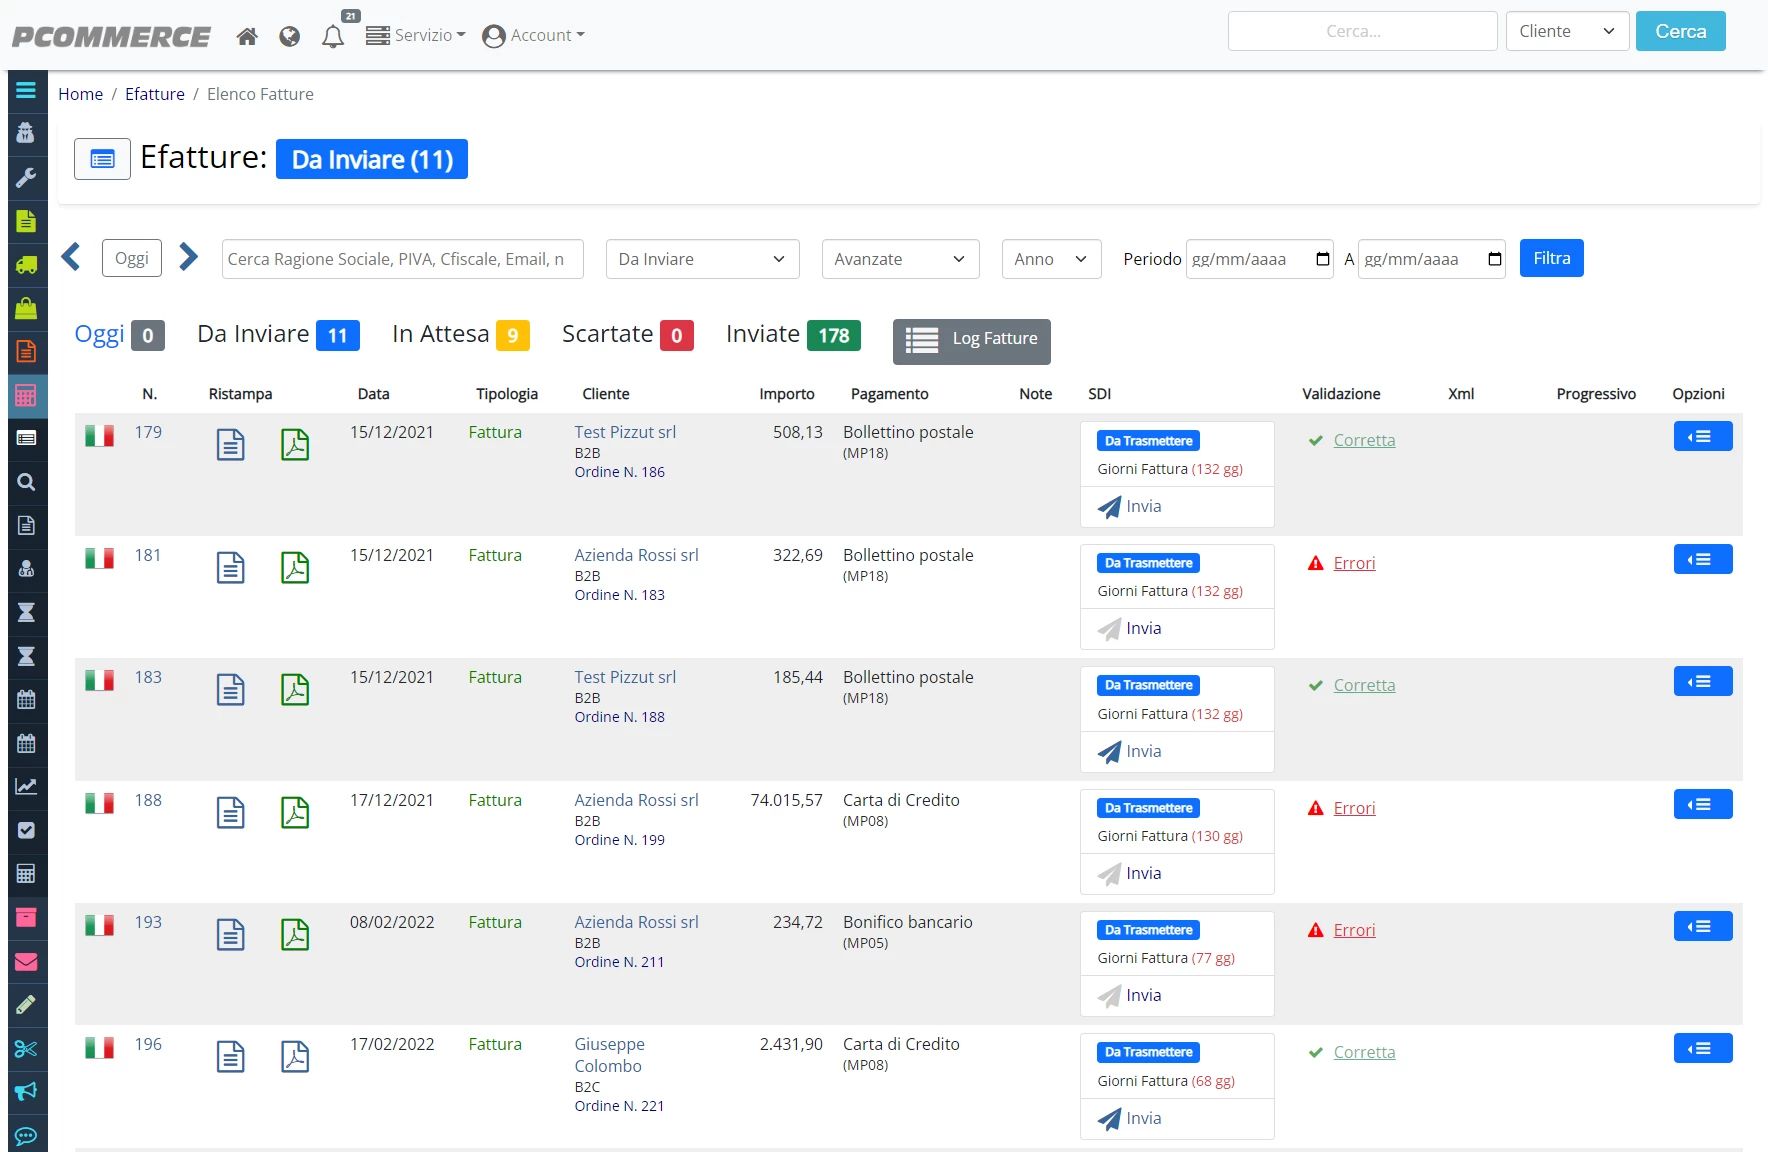Focus the Ragione Sociale search field
1768x1152 pixels.
[x=402, y=259]
